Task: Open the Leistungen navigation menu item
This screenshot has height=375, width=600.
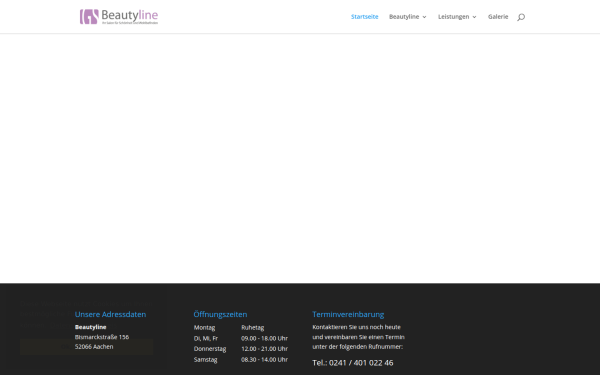Action: click(453, 16)
